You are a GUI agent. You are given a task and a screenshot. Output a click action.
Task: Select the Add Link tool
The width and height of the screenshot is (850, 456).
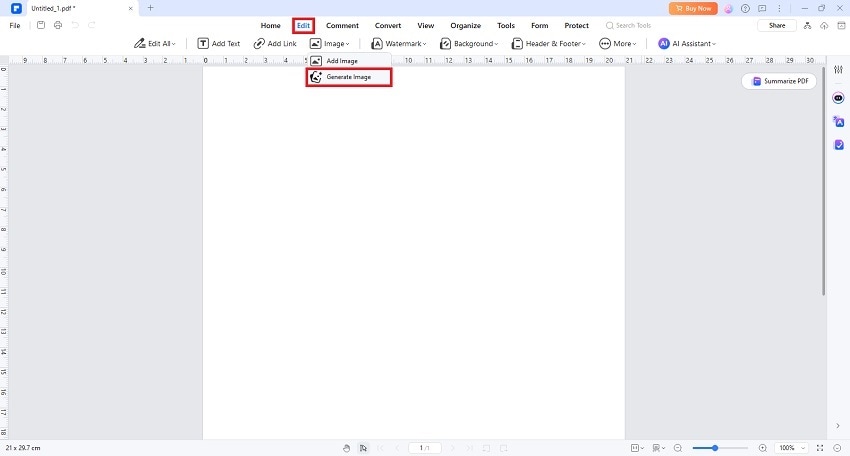(275, 43)
